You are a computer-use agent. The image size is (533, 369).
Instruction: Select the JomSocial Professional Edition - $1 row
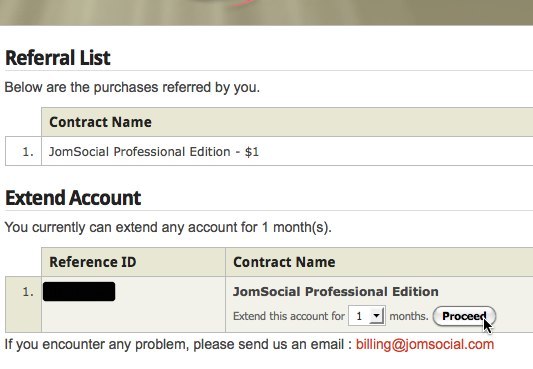pyautogui.click(x=269, y=151)
